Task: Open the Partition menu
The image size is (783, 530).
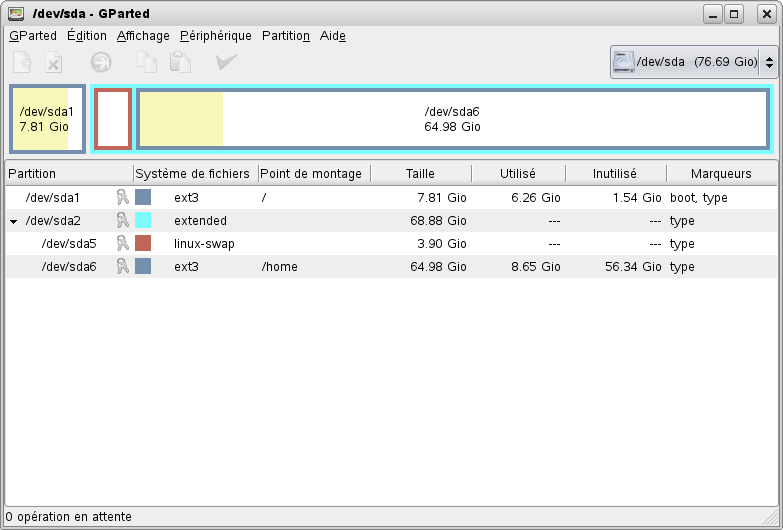Action: [x=286, y=36]
